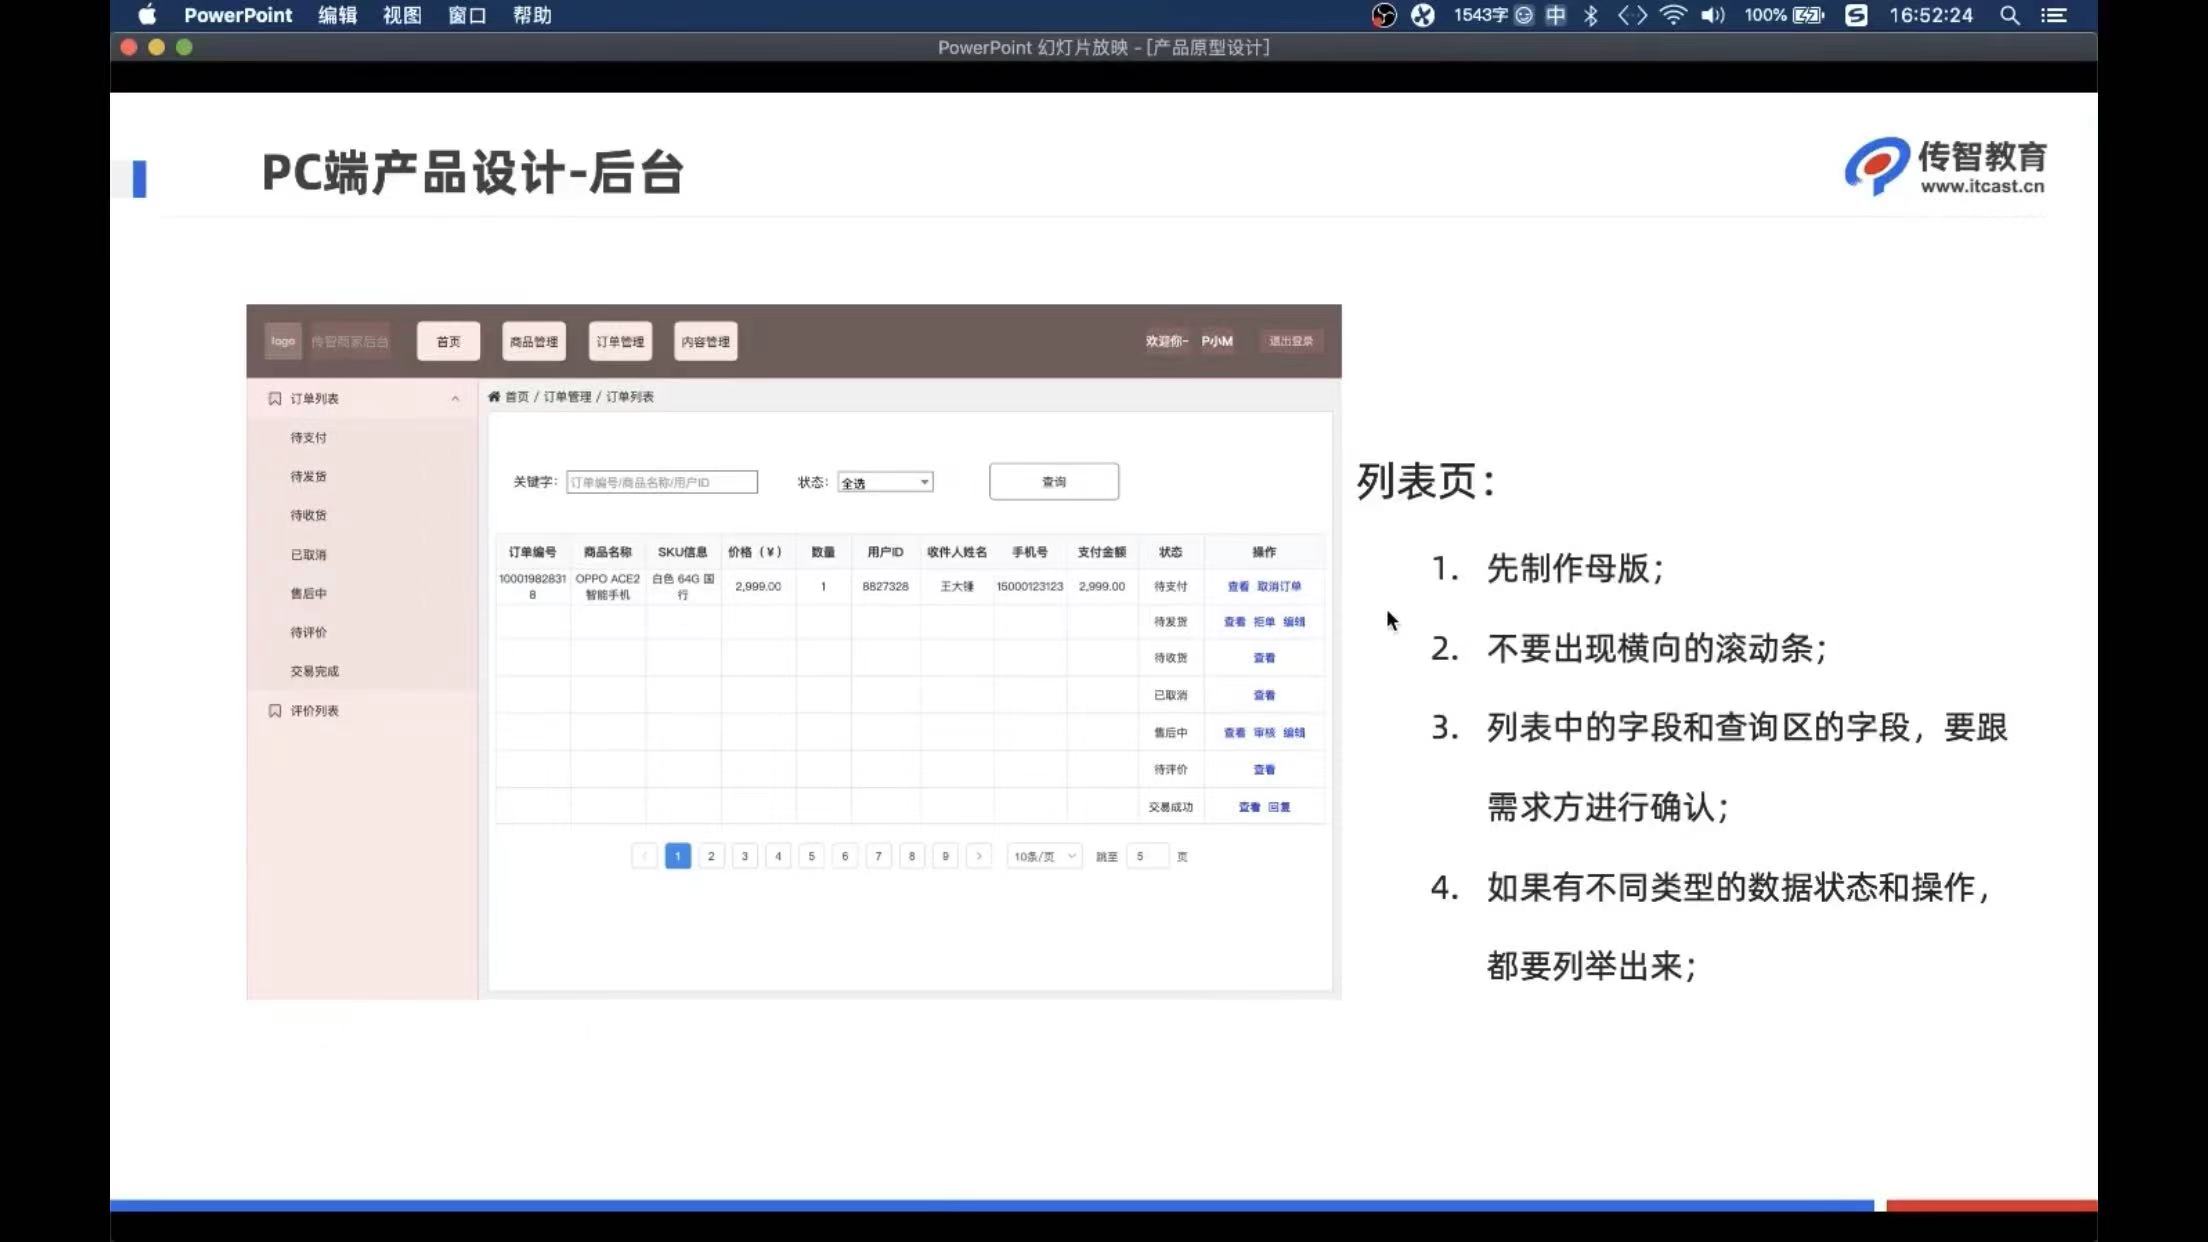This screenshot has width=2208, height=1242.
Task: Click the Wi-Fi status icon
Action: (1673, 15)
